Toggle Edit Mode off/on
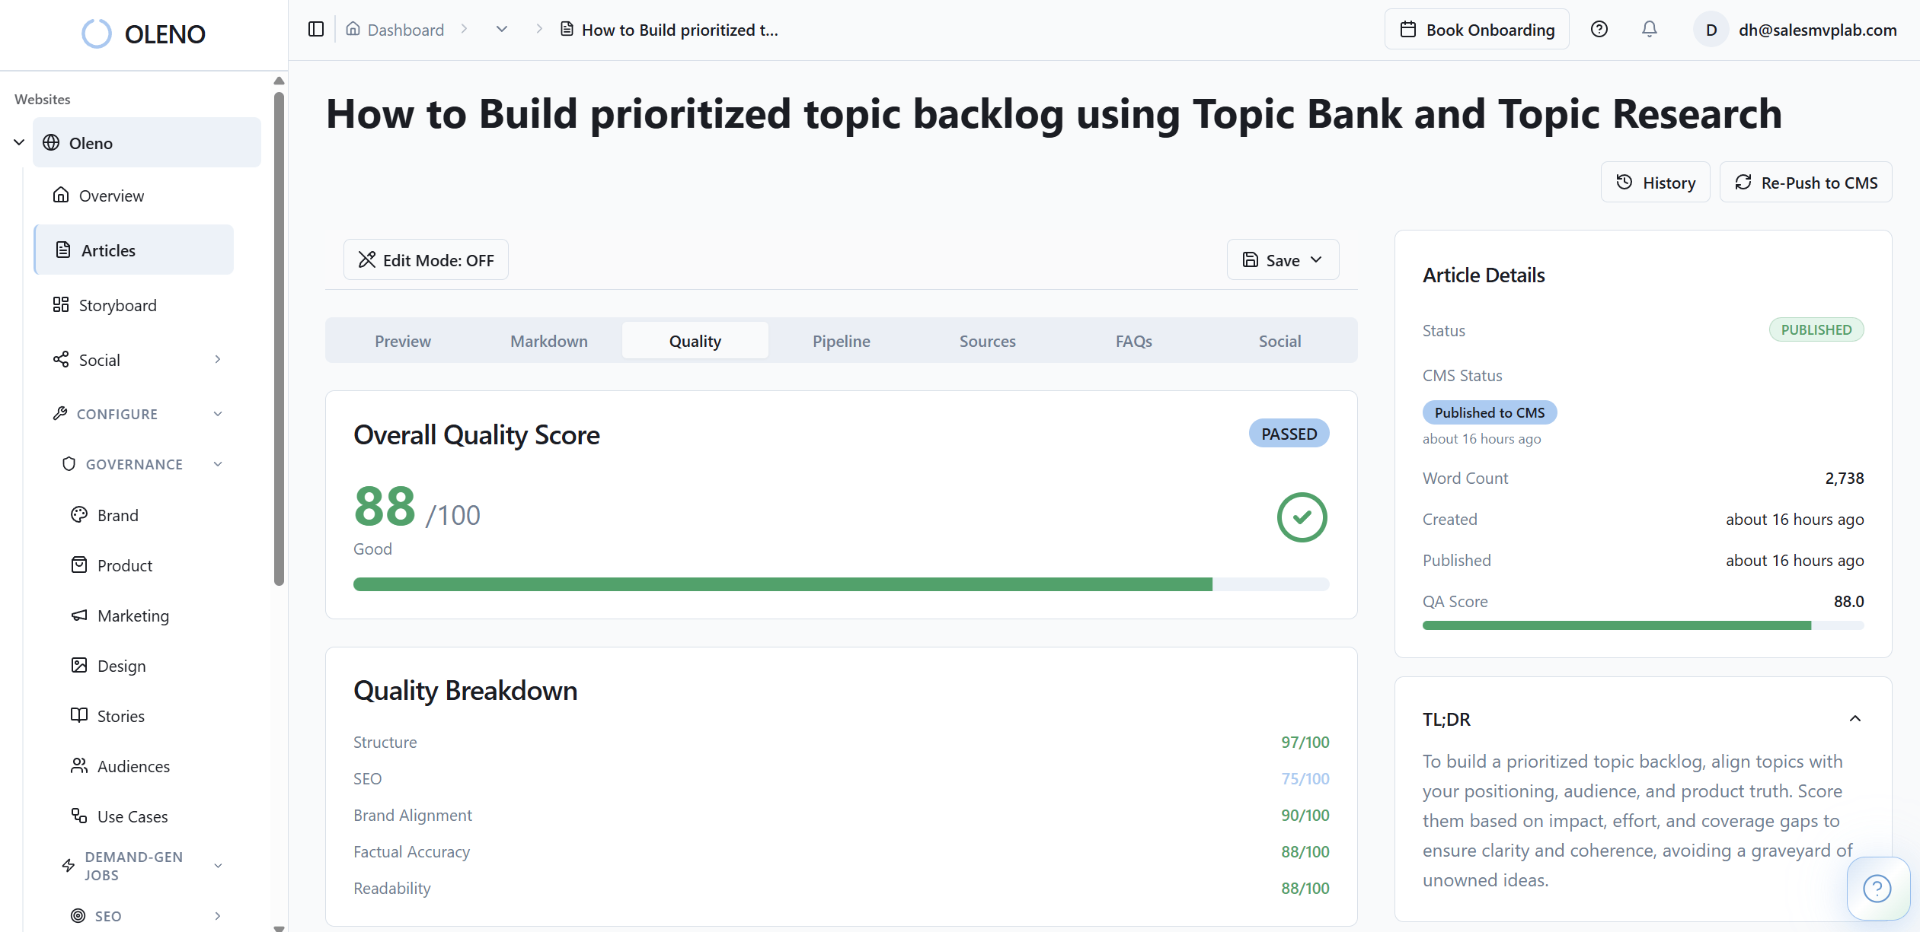This screenshot has width=1920, height=932. point(425,259)
